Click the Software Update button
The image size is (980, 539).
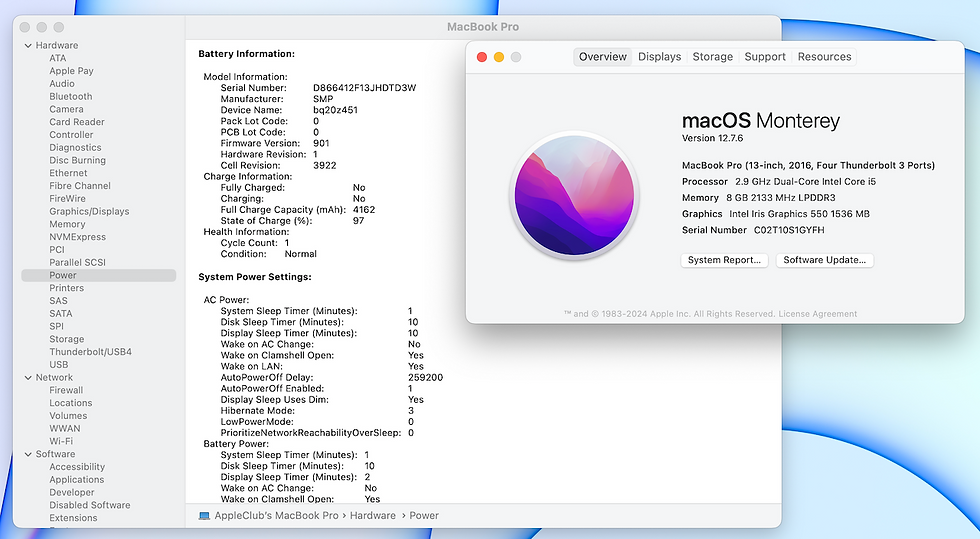click(x=824, y=260)
